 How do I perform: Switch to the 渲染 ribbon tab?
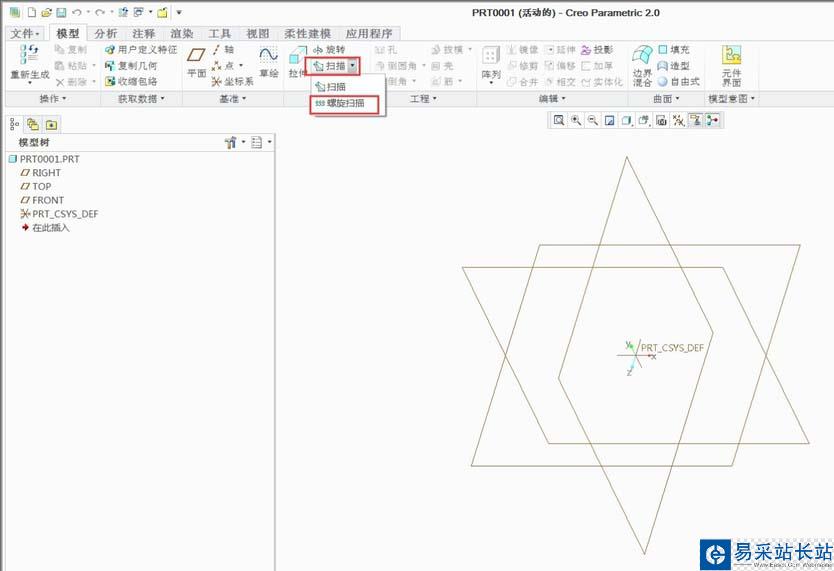pyautogui.click(x=182, y=33)
